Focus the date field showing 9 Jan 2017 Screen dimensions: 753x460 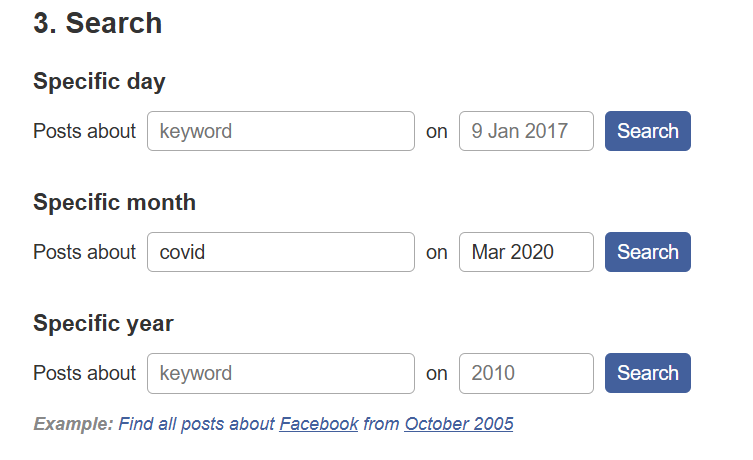pyautogui.click(x=525, y=131)
